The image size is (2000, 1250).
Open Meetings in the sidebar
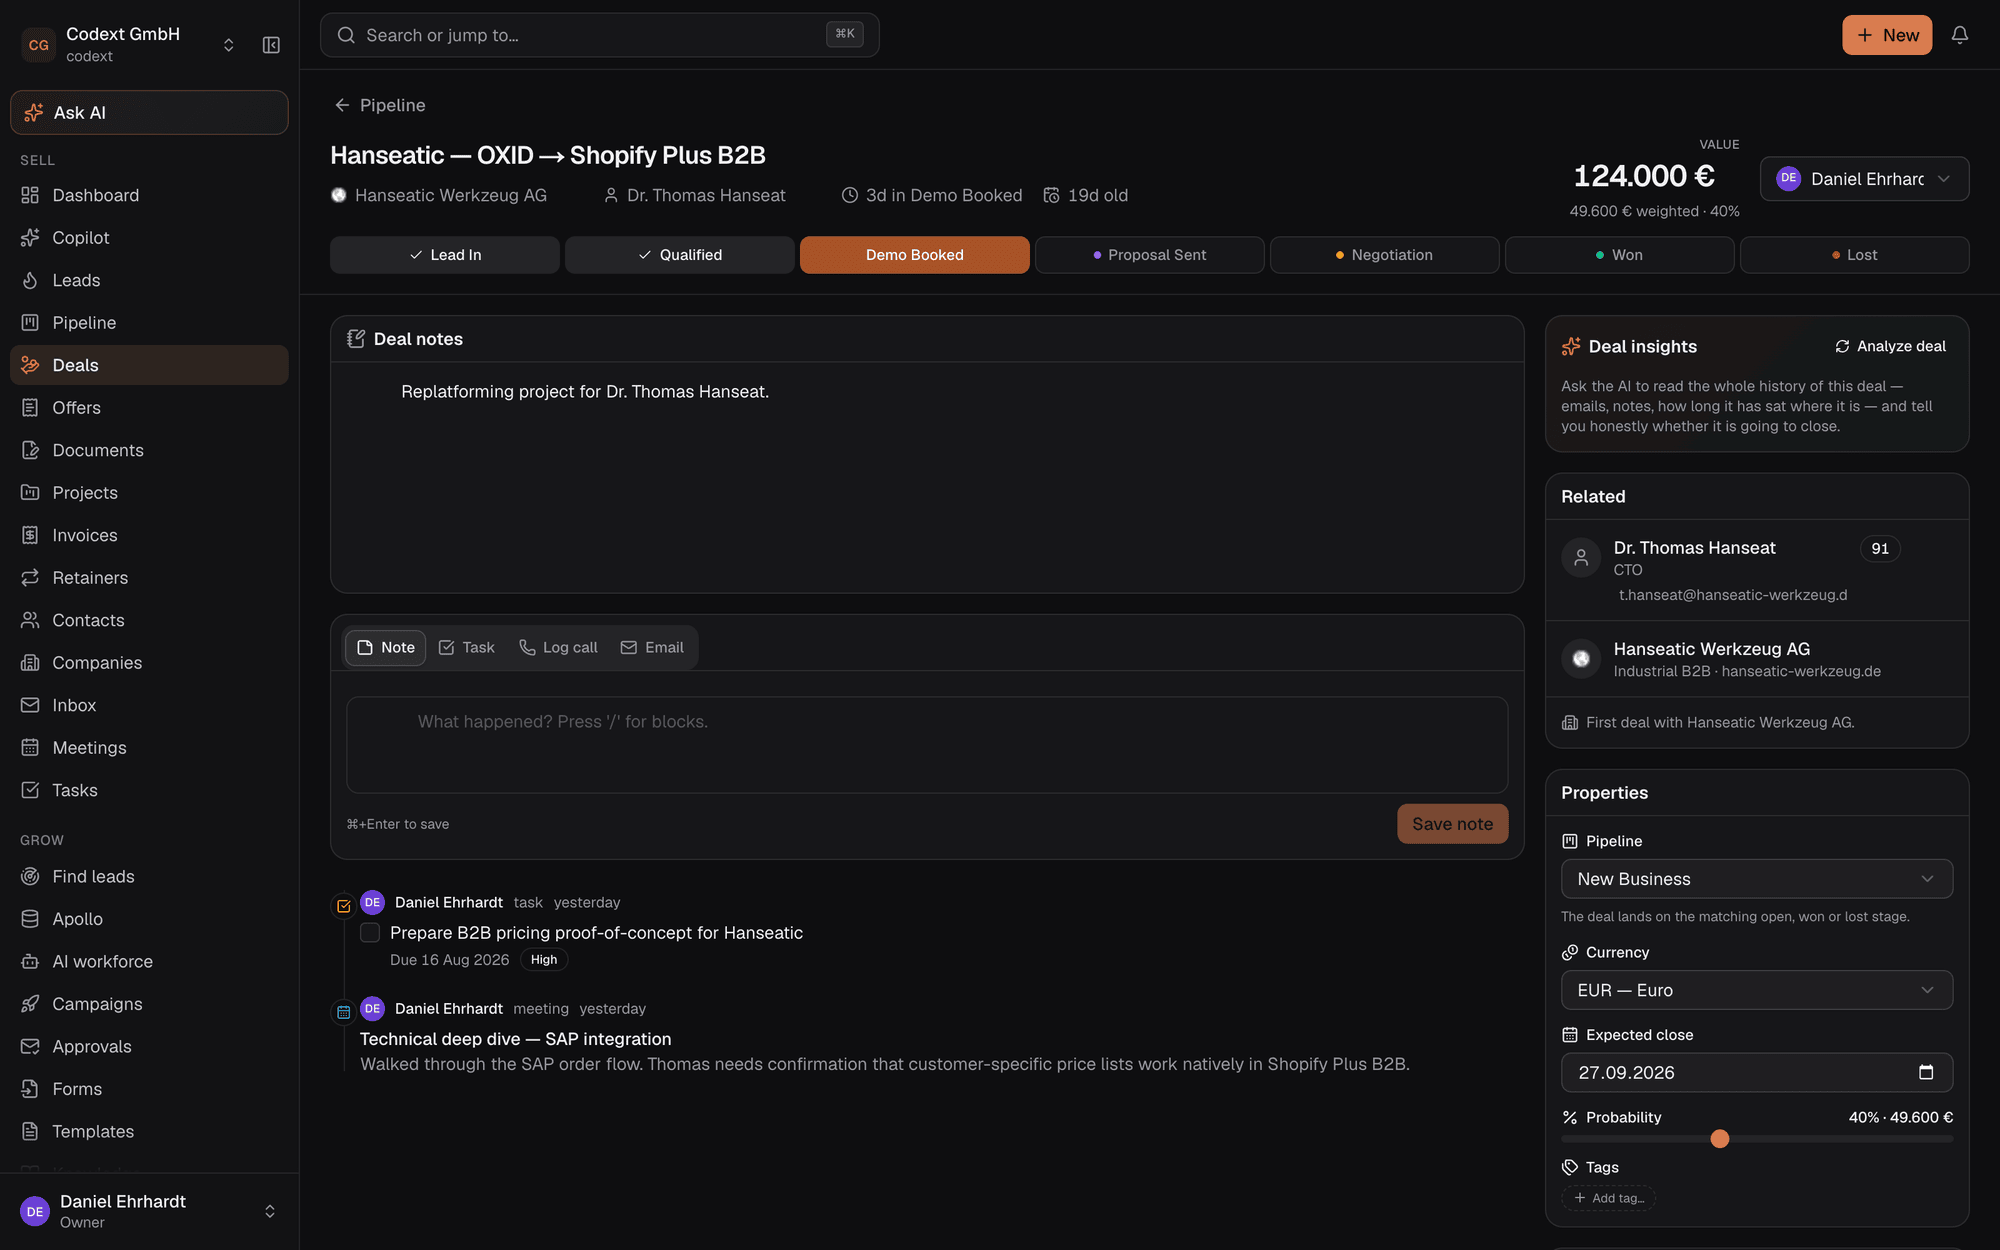[149, 748]
